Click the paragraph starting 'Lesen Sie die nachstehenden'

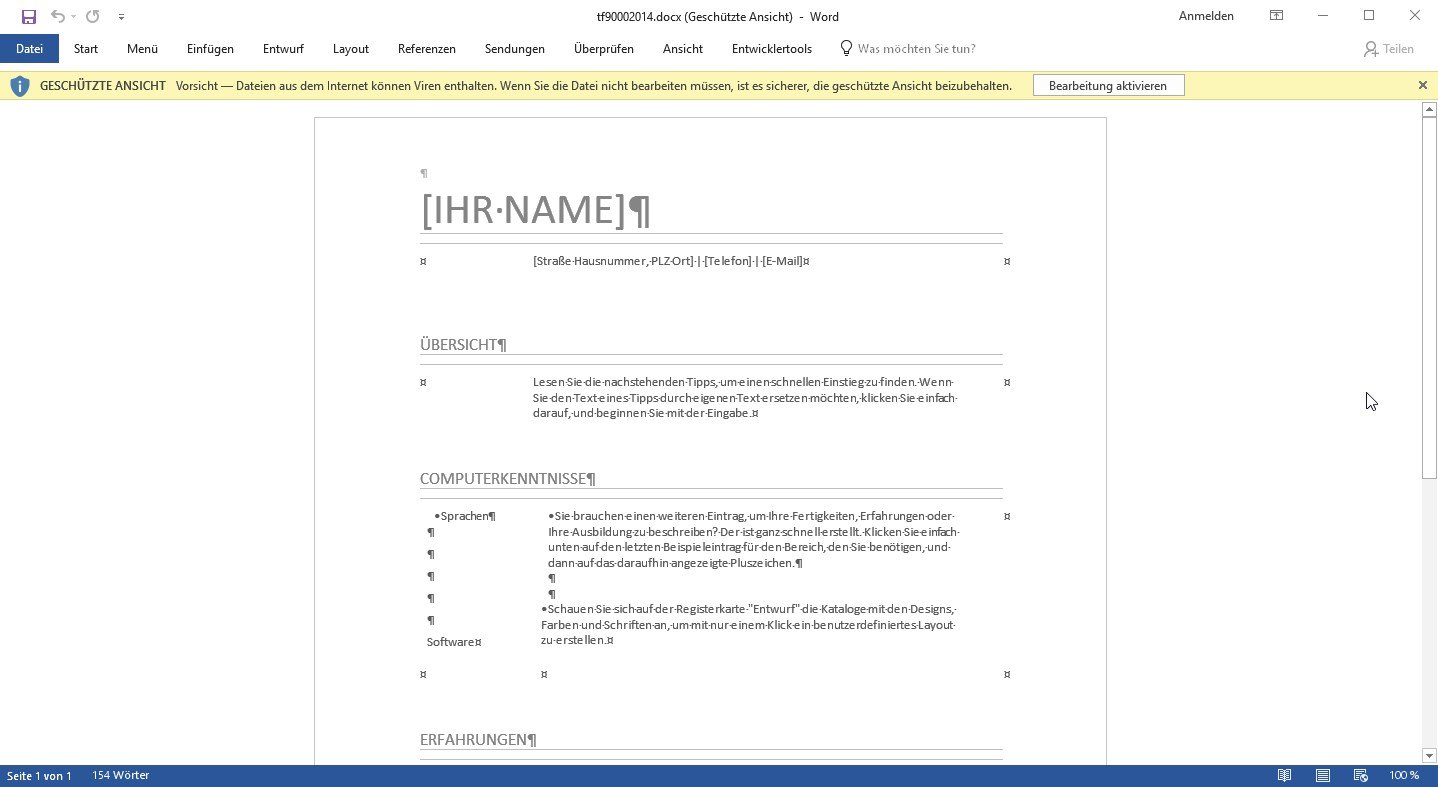click(745, 398)
